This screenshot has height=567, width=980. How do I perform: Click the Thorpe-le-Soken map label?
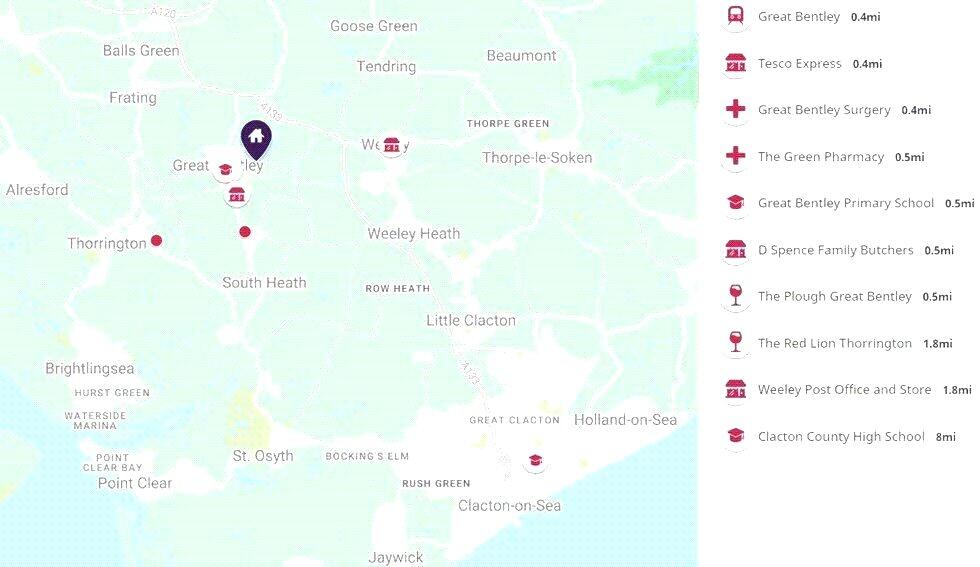(x=537, y=158)
